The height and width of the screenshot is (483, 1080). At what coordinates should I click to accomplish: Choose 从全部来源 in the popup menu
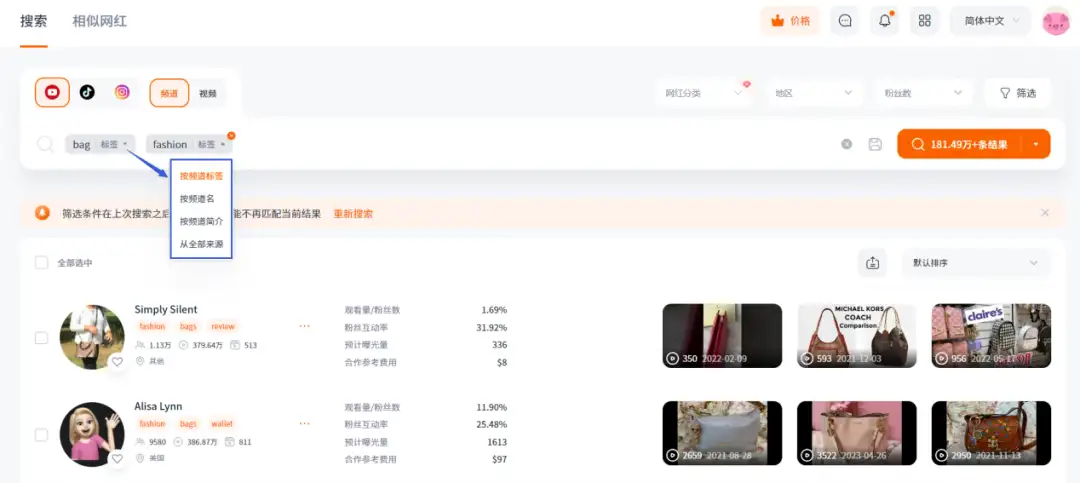click(x=201, y=244)
